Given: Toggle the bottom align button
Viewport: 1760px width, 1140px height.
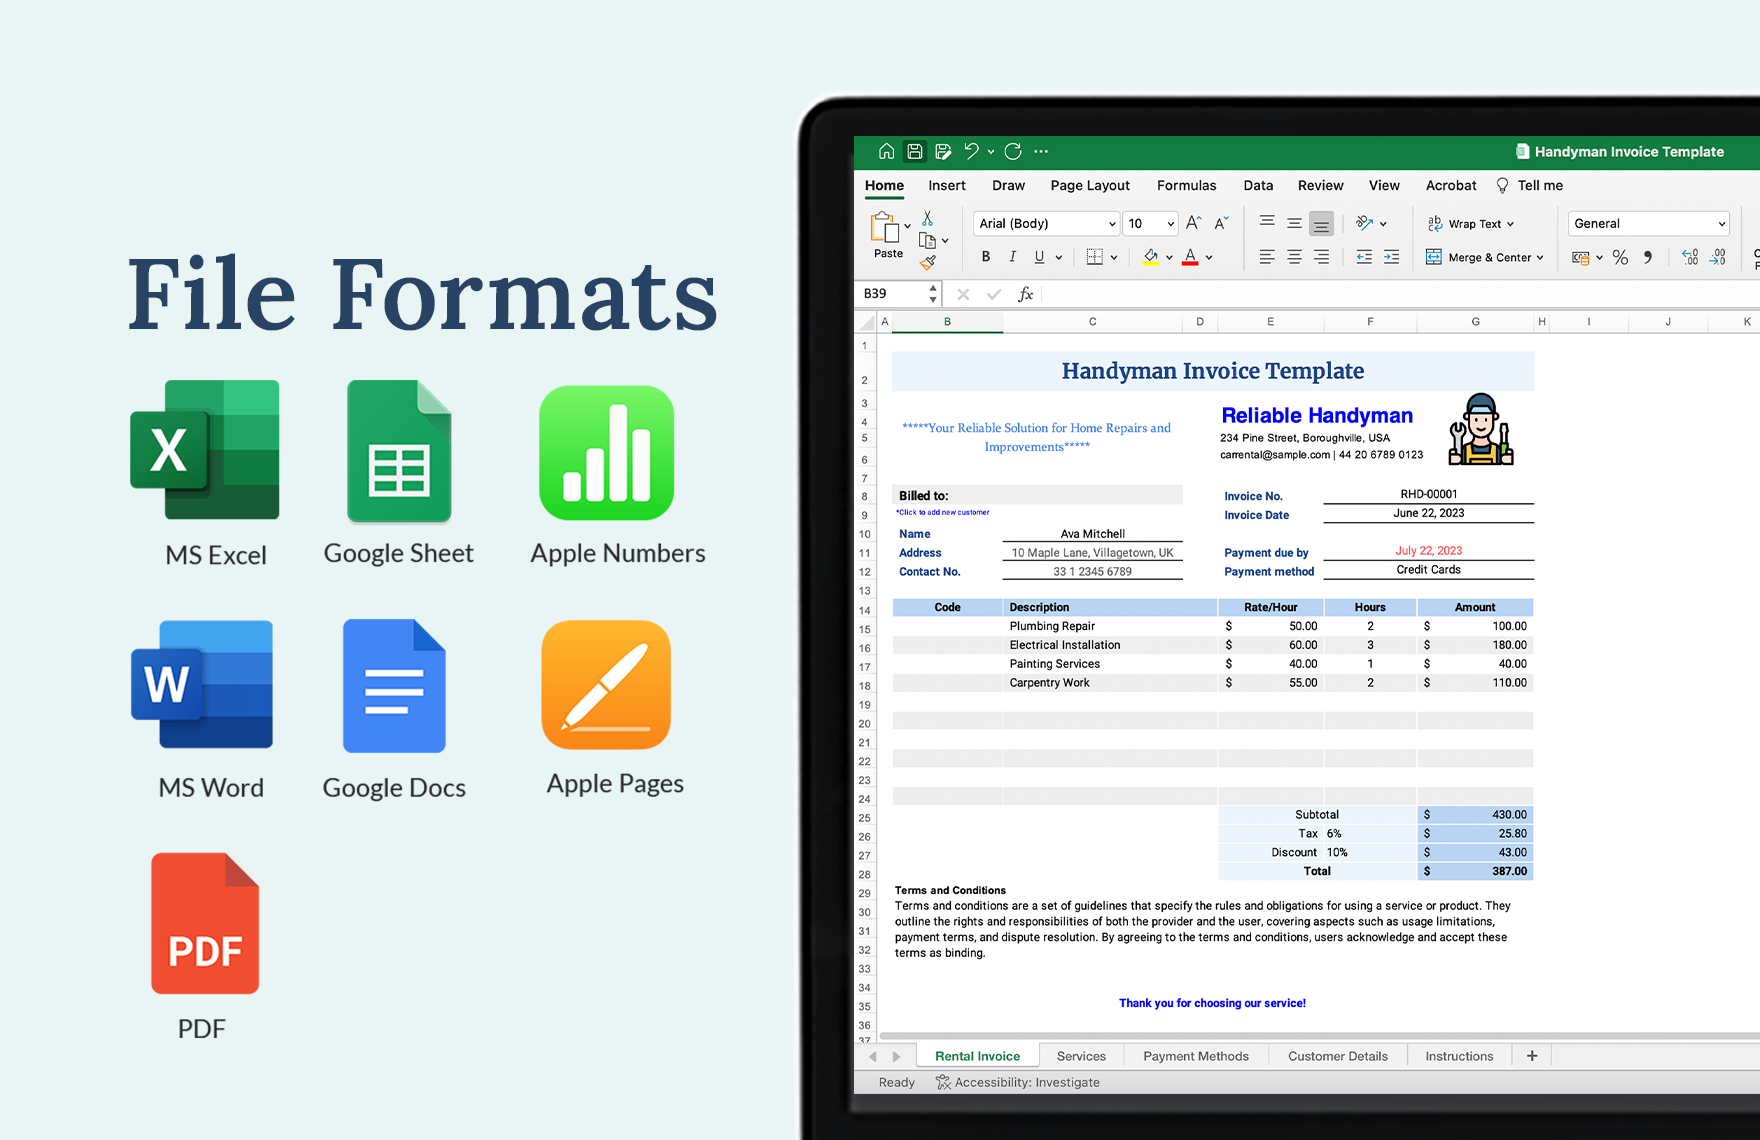Looking at the screenshot, I should coord(1321,224).
